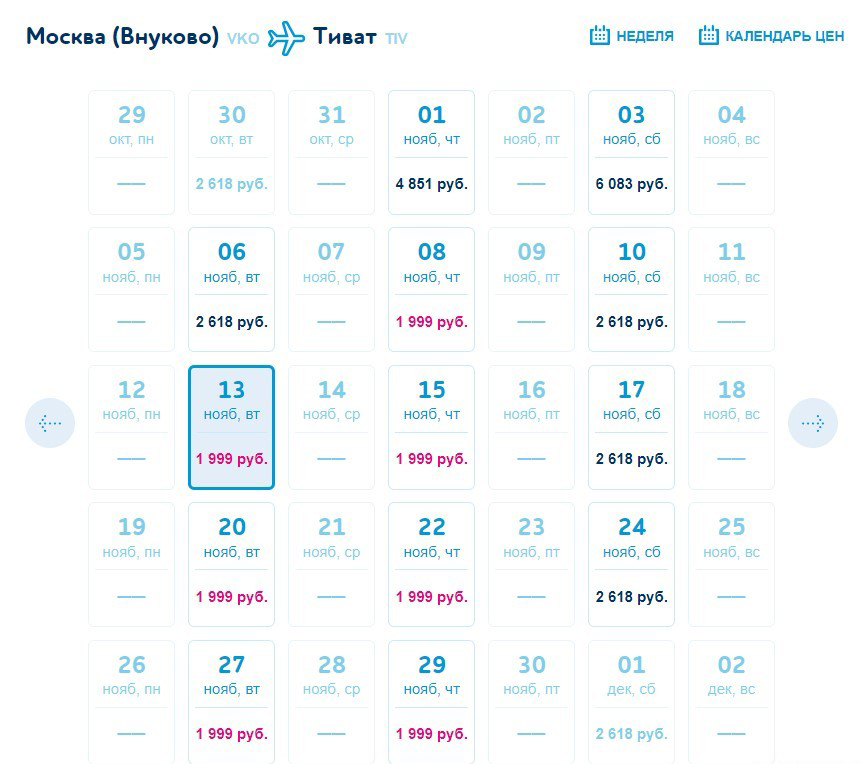Viewport: 863px width, 764px height.
Task: Click the calendar icon beside НЕДЕЛЯ
Action: pos(600,36)
